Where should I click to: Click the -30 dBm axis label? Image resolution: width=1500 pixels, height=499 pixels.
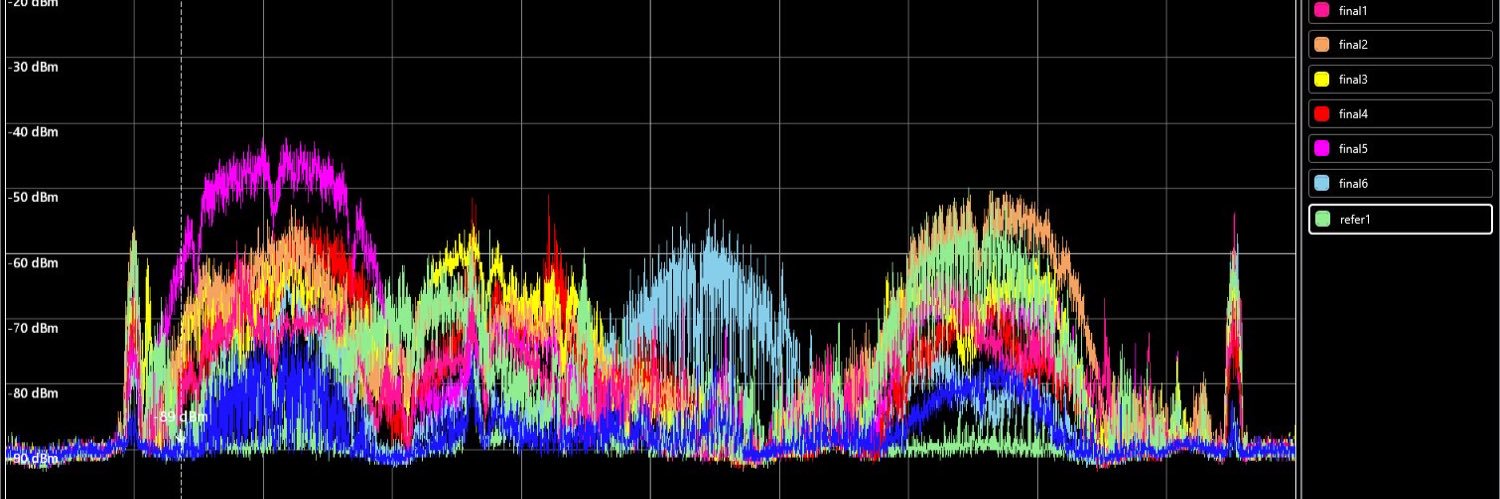tap(32, 68)
